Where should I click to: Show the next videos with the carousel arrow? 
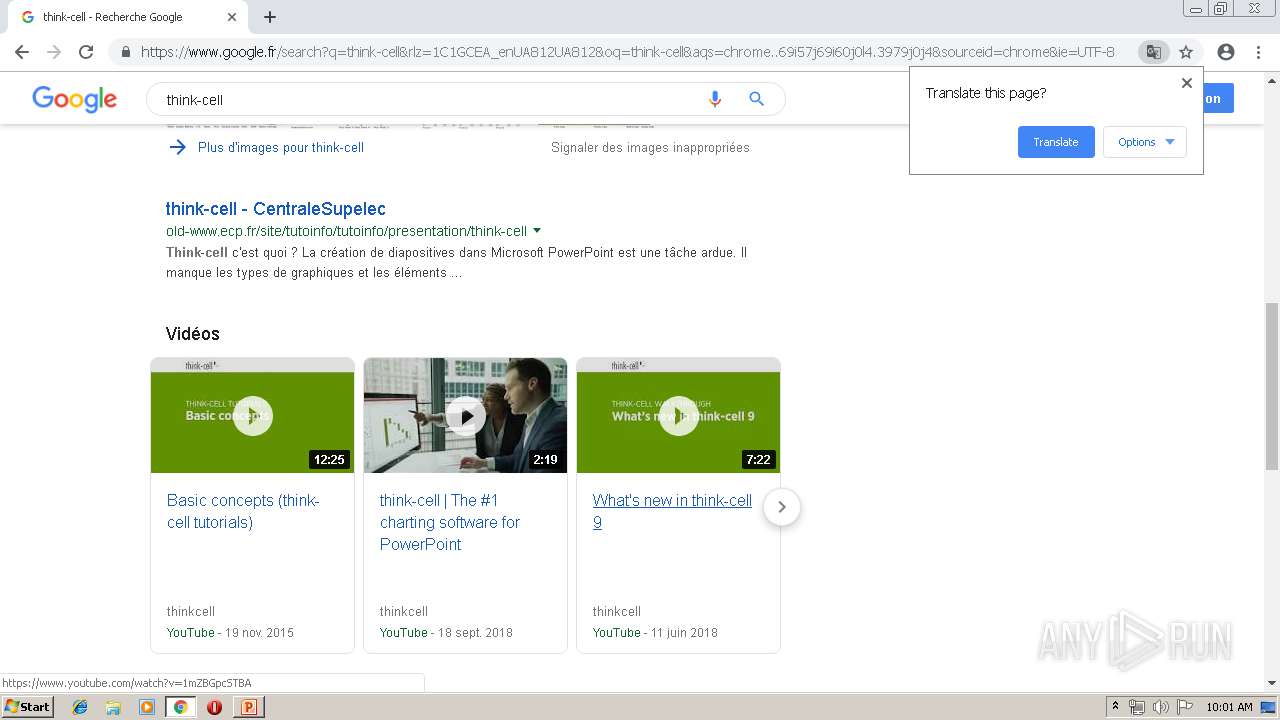point(782,507)
